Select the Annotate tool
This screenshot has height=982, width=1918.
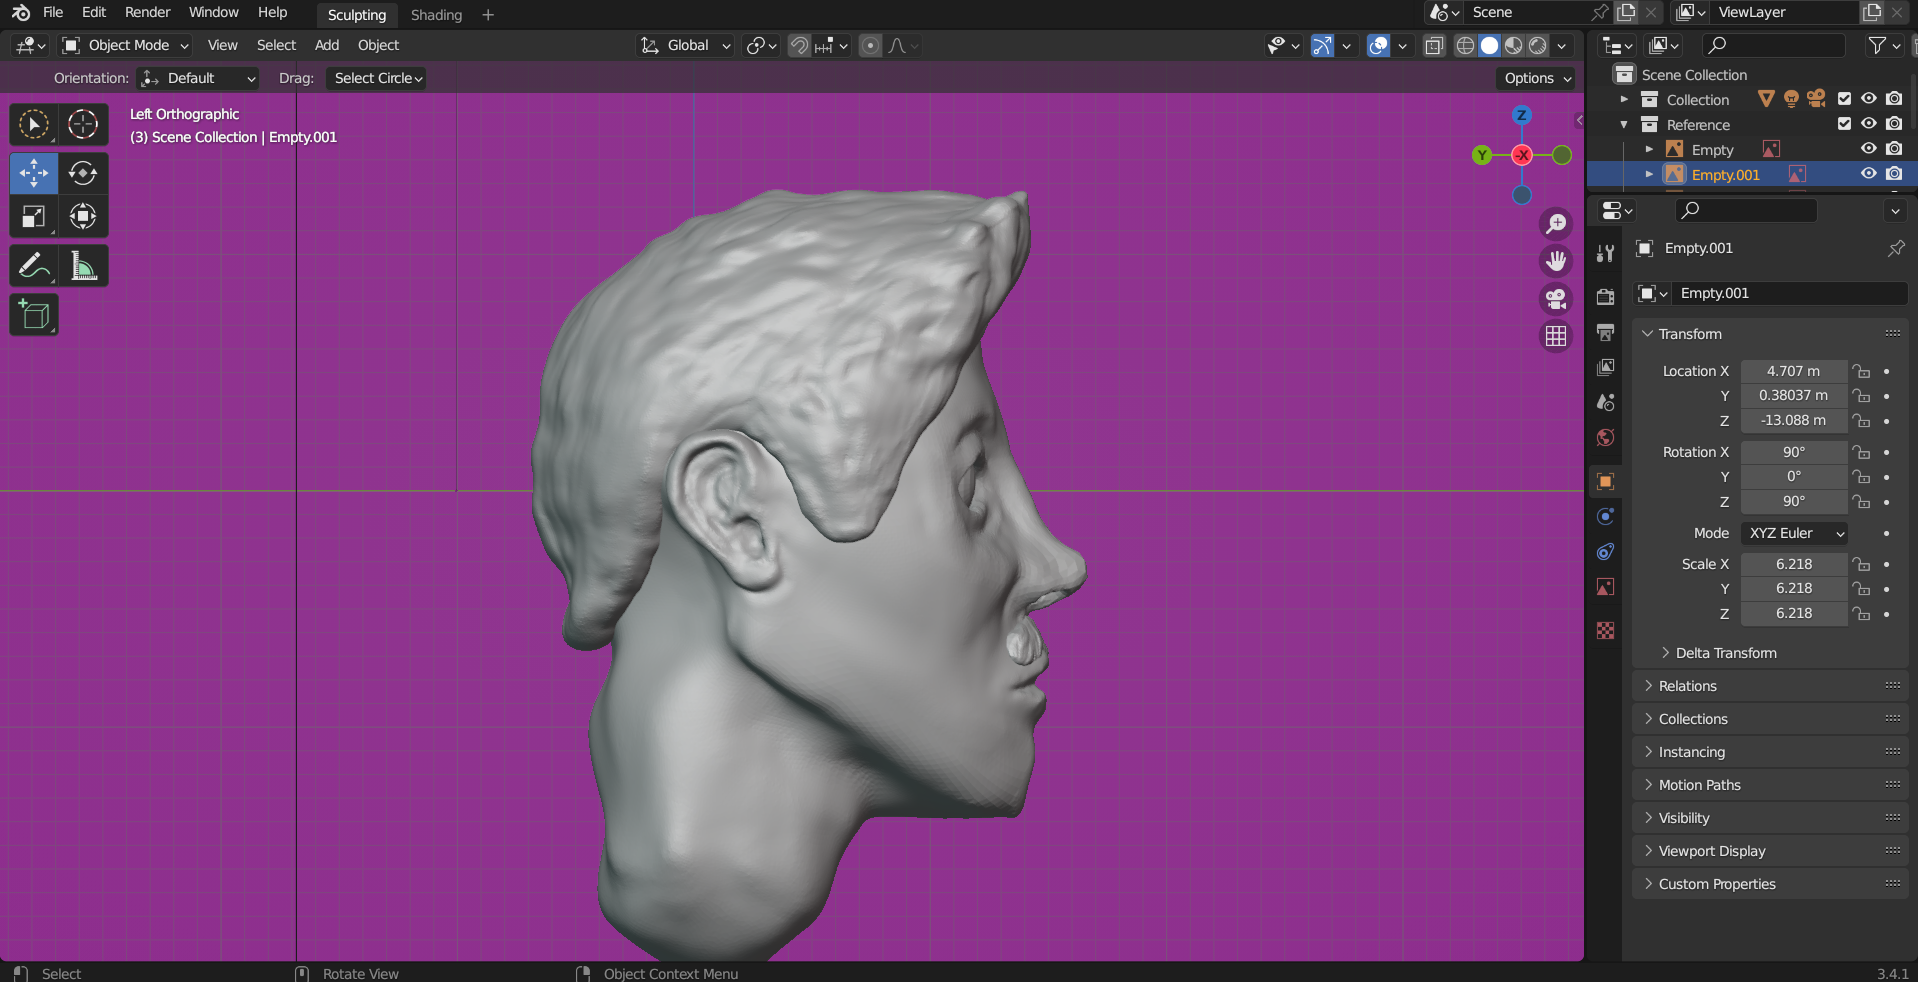[34, 266]
